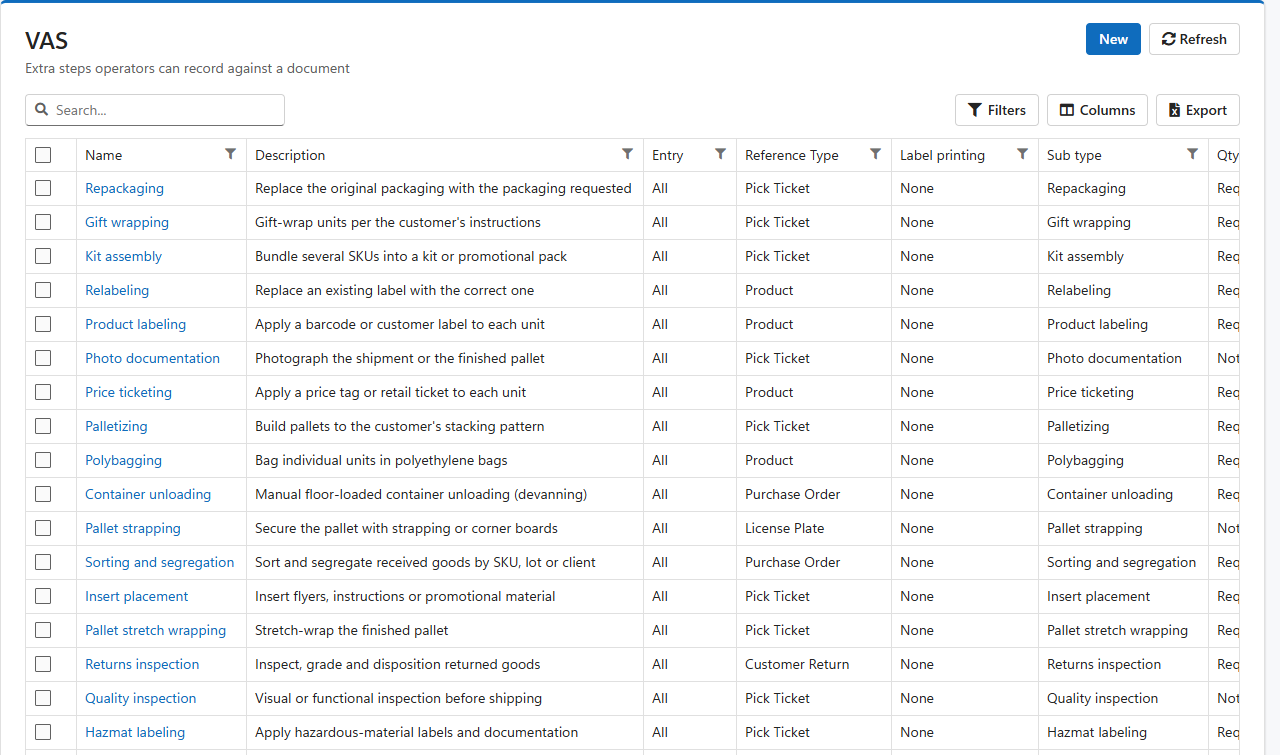This screenshot has height=755, width=1280.
Task: Open the Insert placement link
Action: point(136,596)
